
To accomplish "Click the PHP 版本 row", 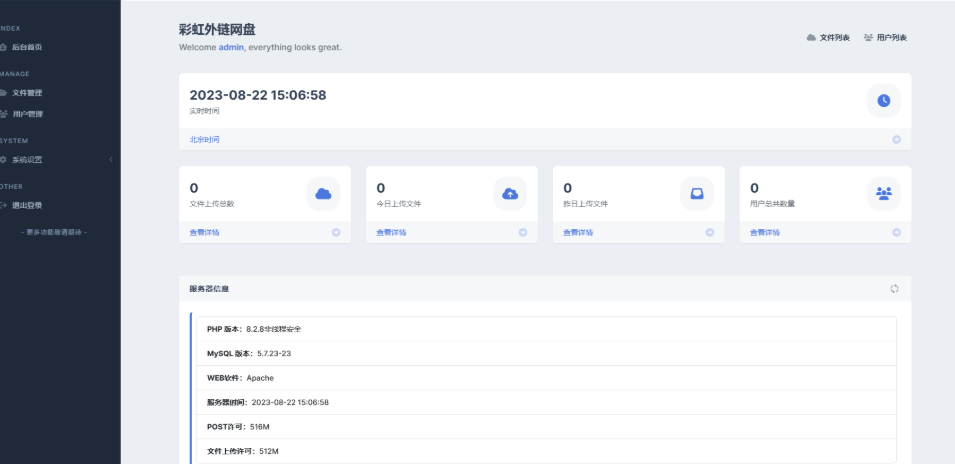I will tap(546, 329).
